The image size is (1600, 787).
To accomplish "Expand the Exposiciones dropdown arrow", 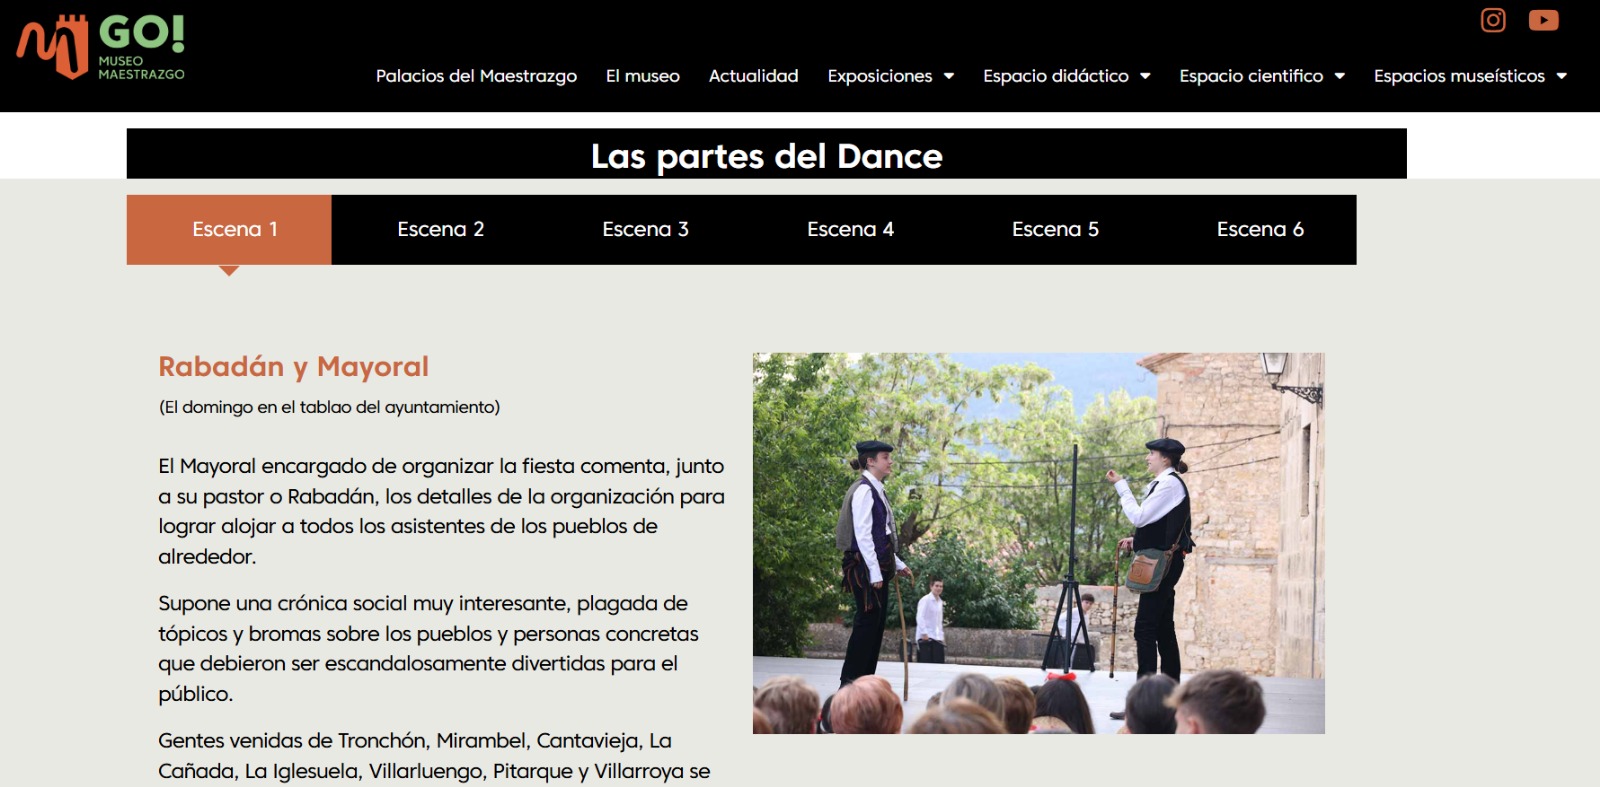I will 949,76.
